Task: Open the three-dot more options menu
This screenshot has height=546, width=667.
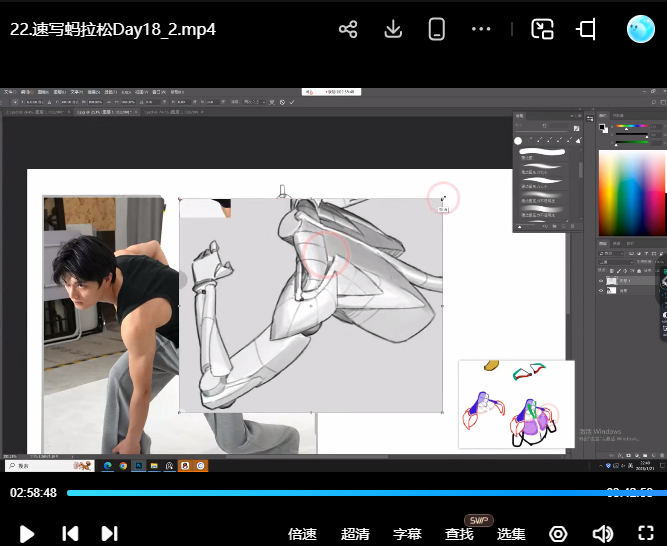Action: click(481, 29)
